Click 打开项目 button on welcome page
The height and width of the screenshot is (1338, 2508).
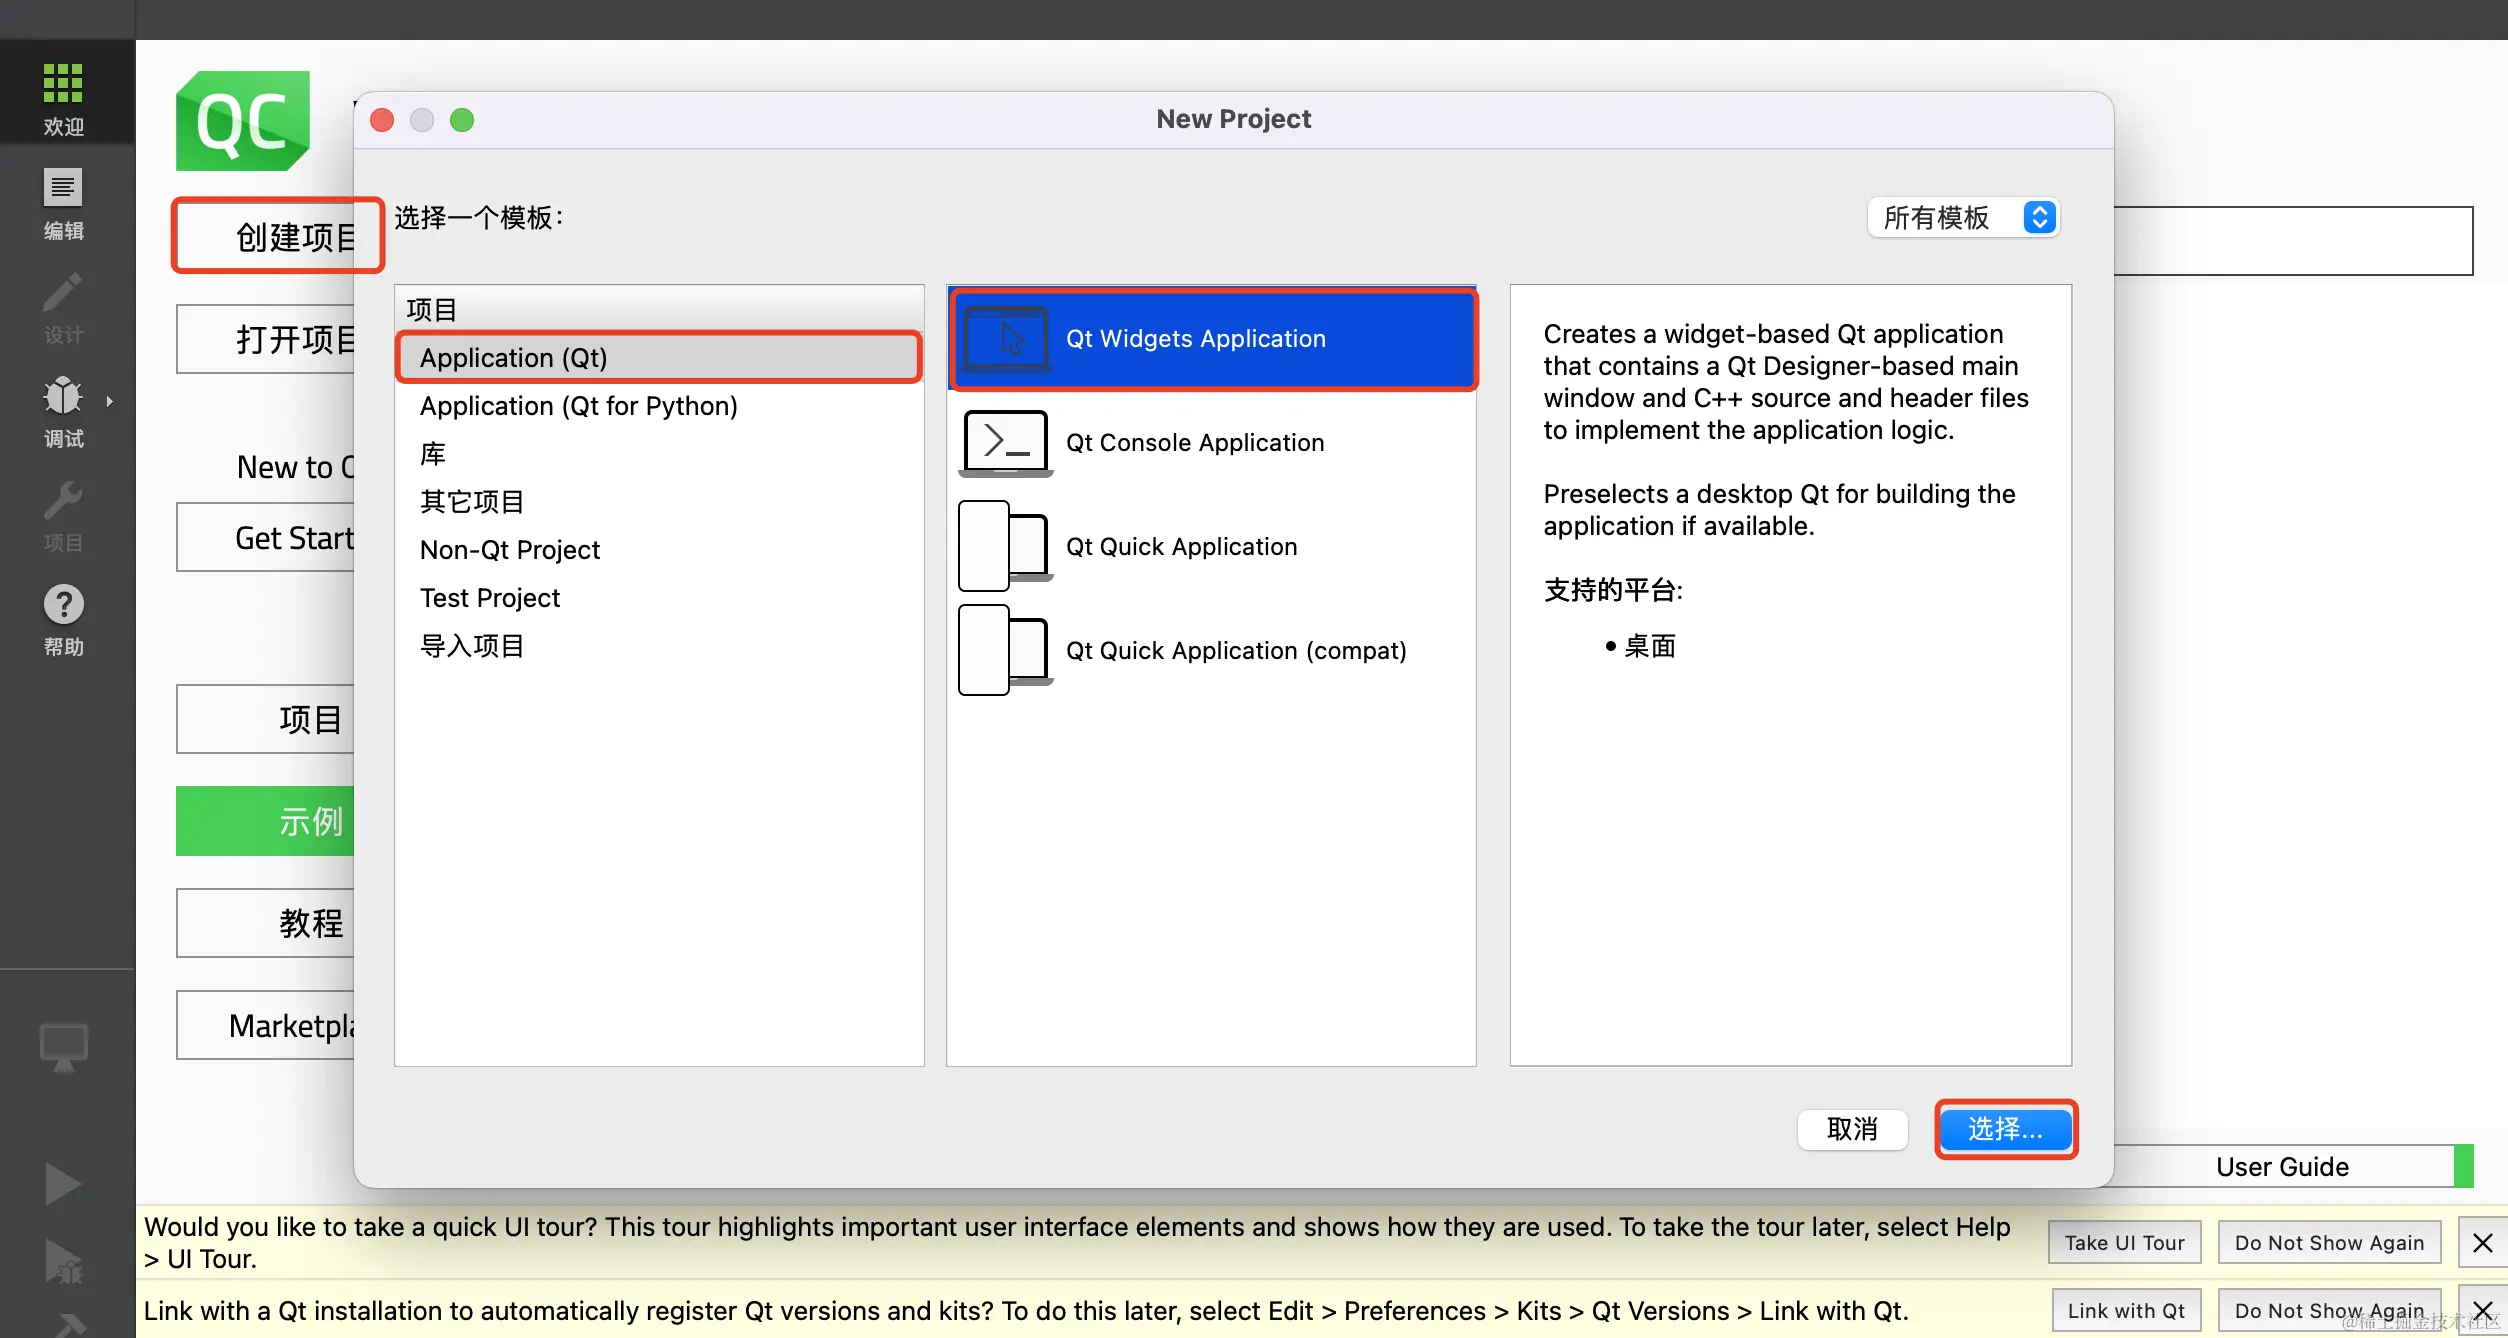(267, 339)
